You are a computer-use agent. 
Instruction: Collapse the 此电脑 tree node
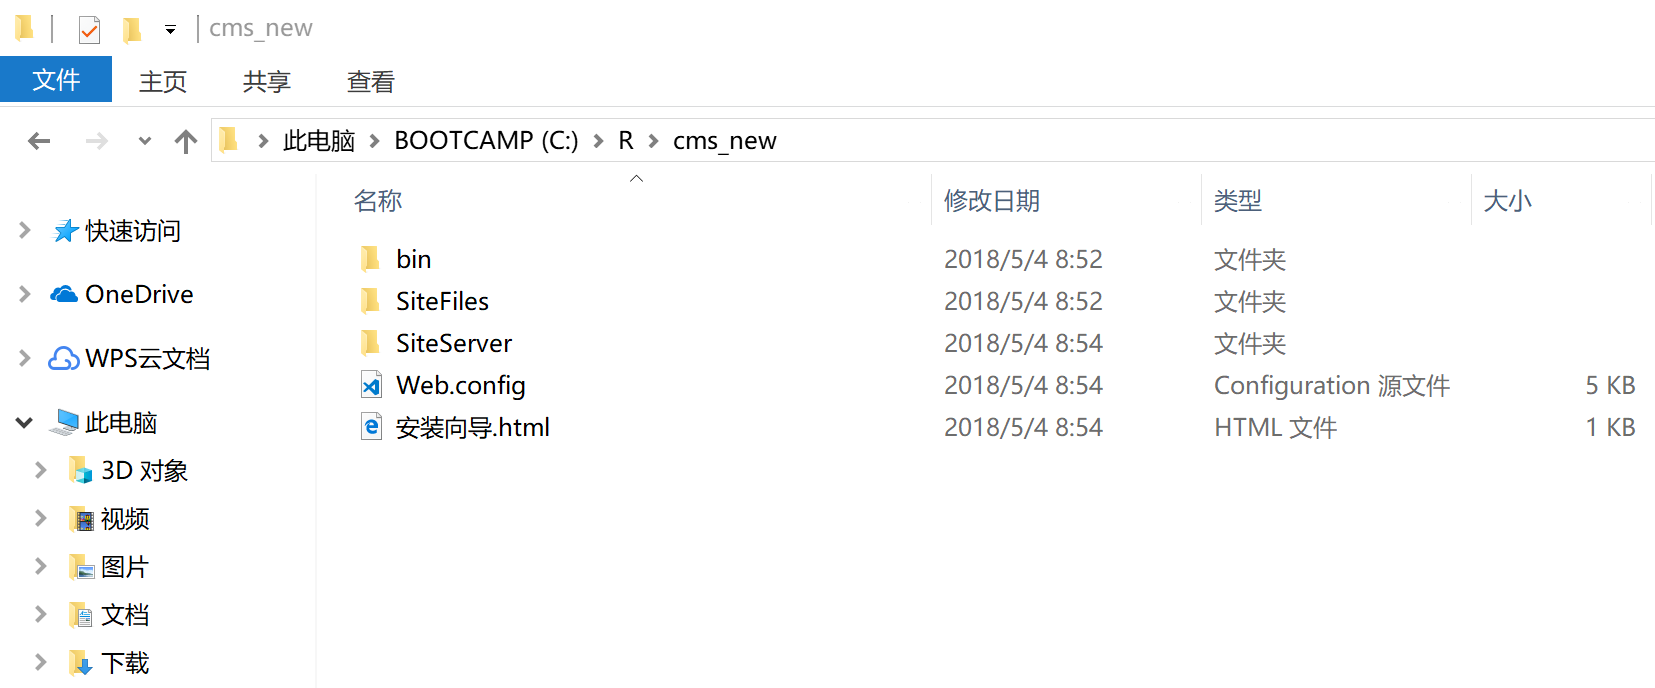(x=25, y=422)
